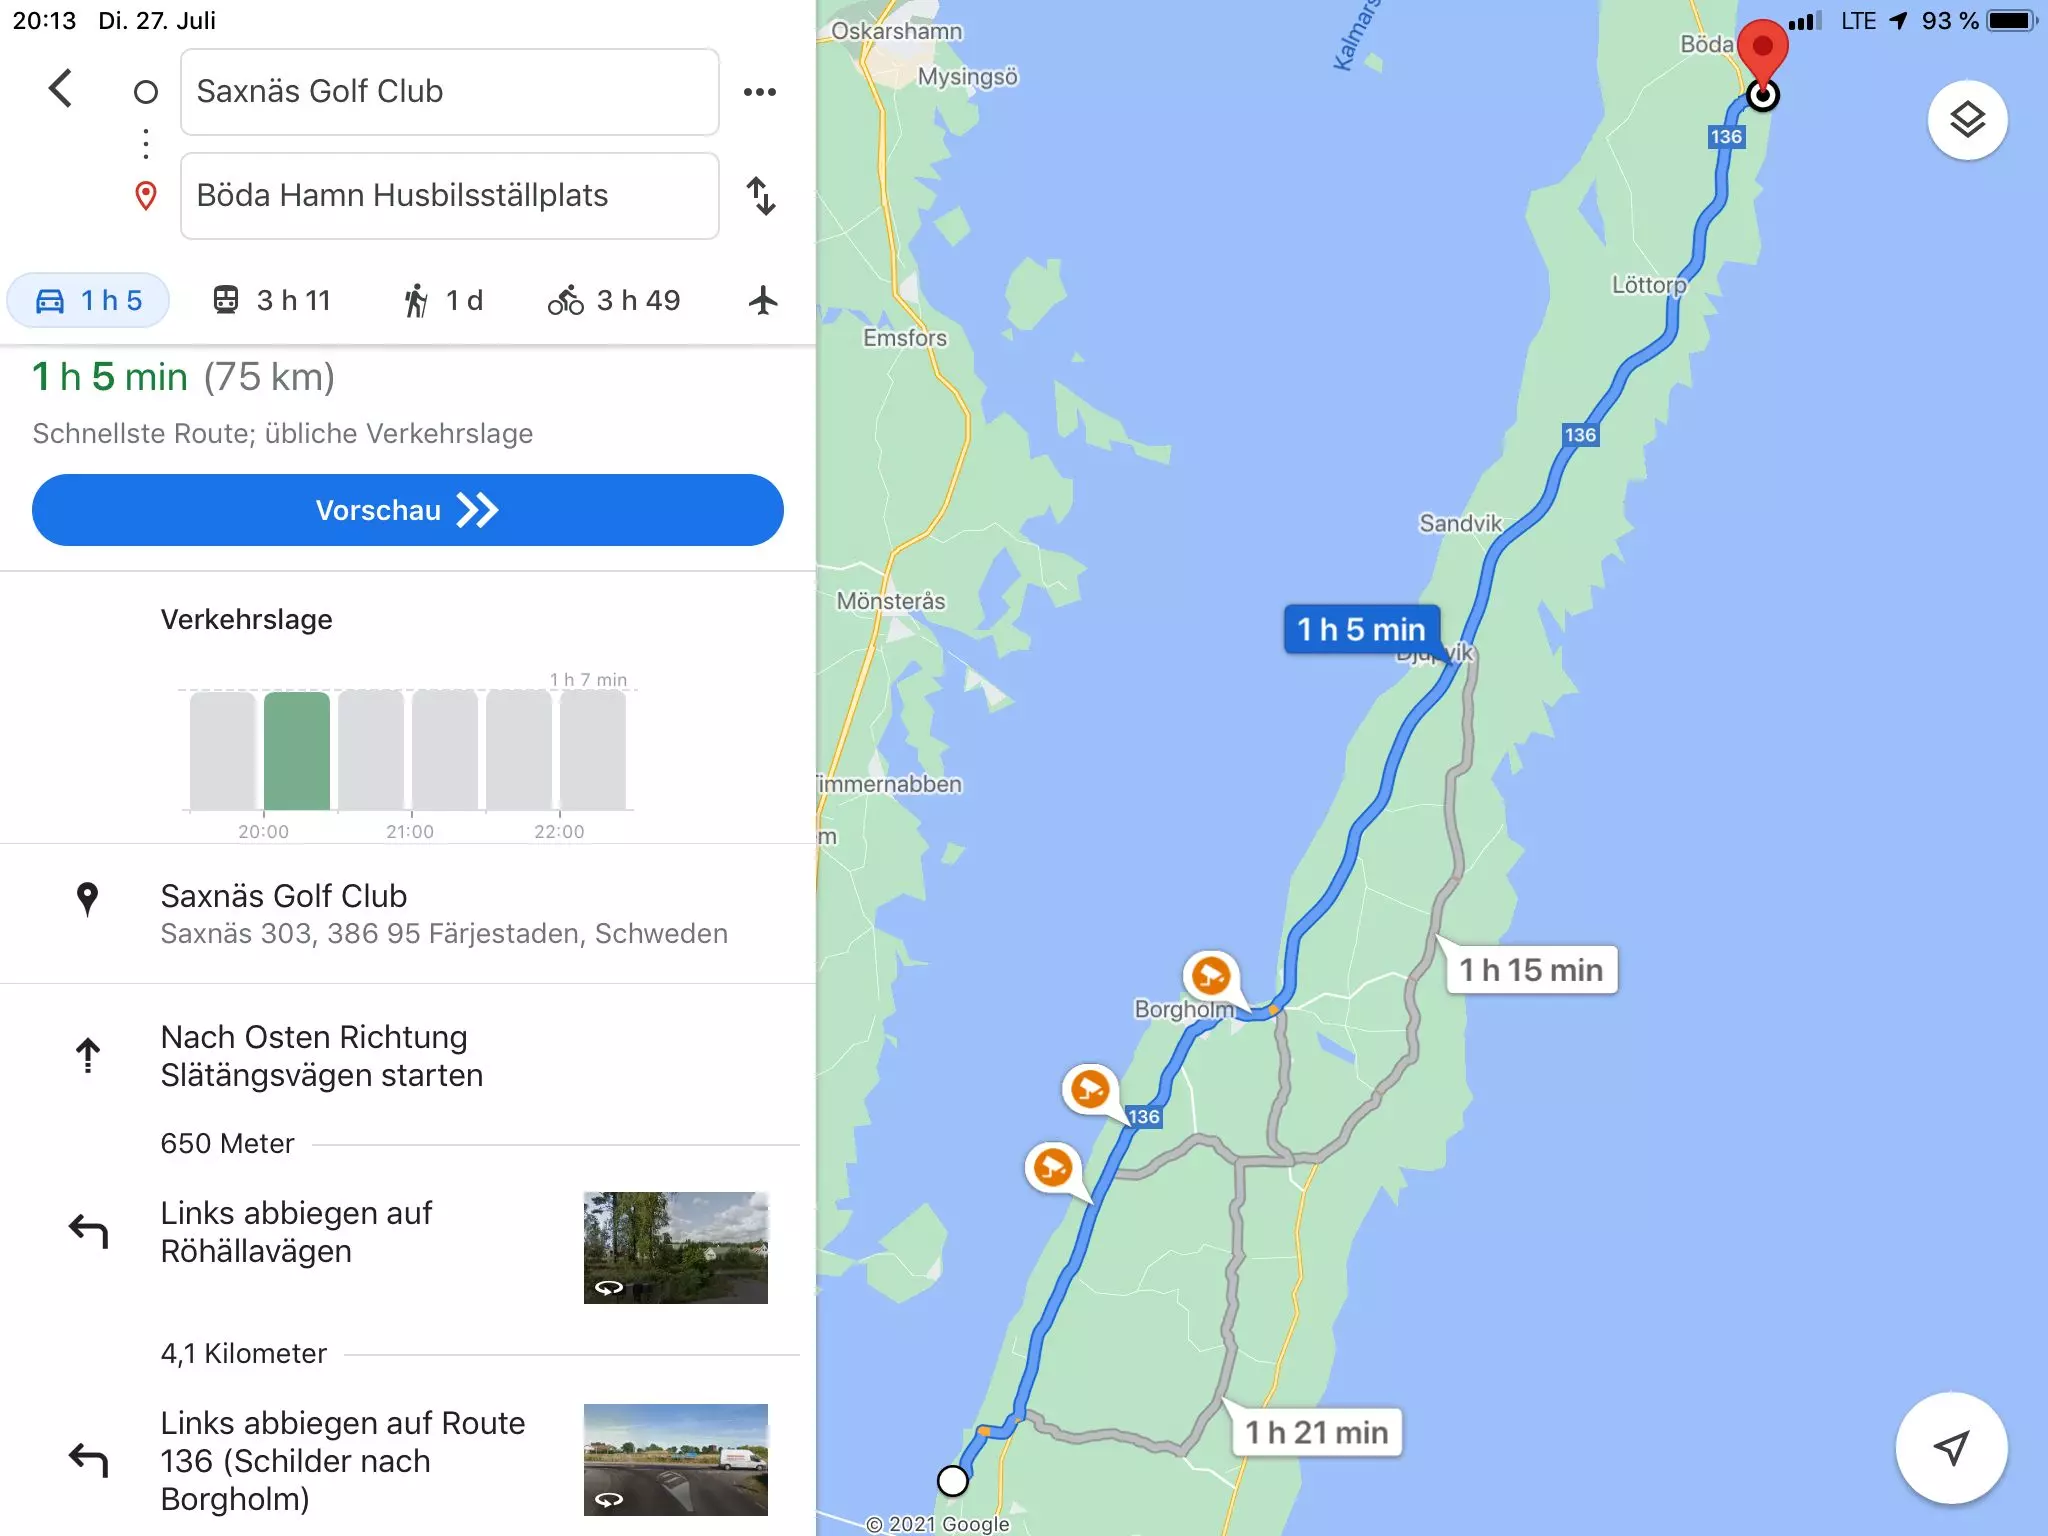The width and height of the screenshot is (2048, 1536).
Task: Choose alternative route 1 h 15 min
Action: (x=1531, y=970)
